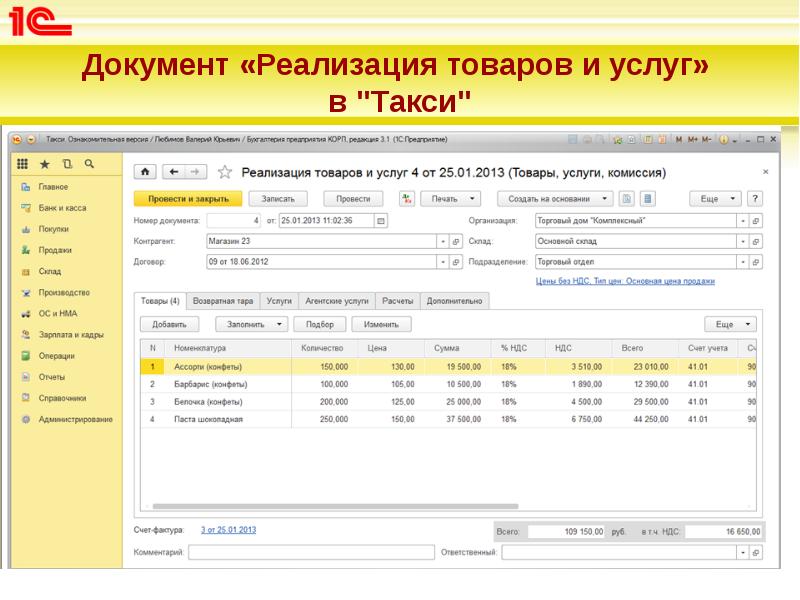Click the calendar icon in title bar
The image size is (800, 600).
pos(662,139)
